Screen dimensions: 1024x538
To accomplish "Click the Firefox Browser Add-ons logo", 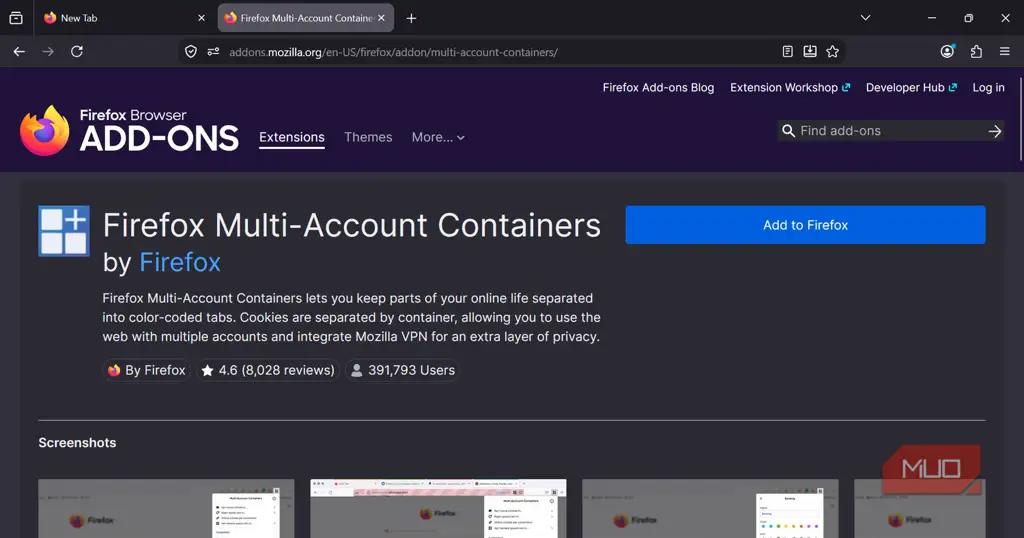I will pyautogui.click(x=129, y=131).
